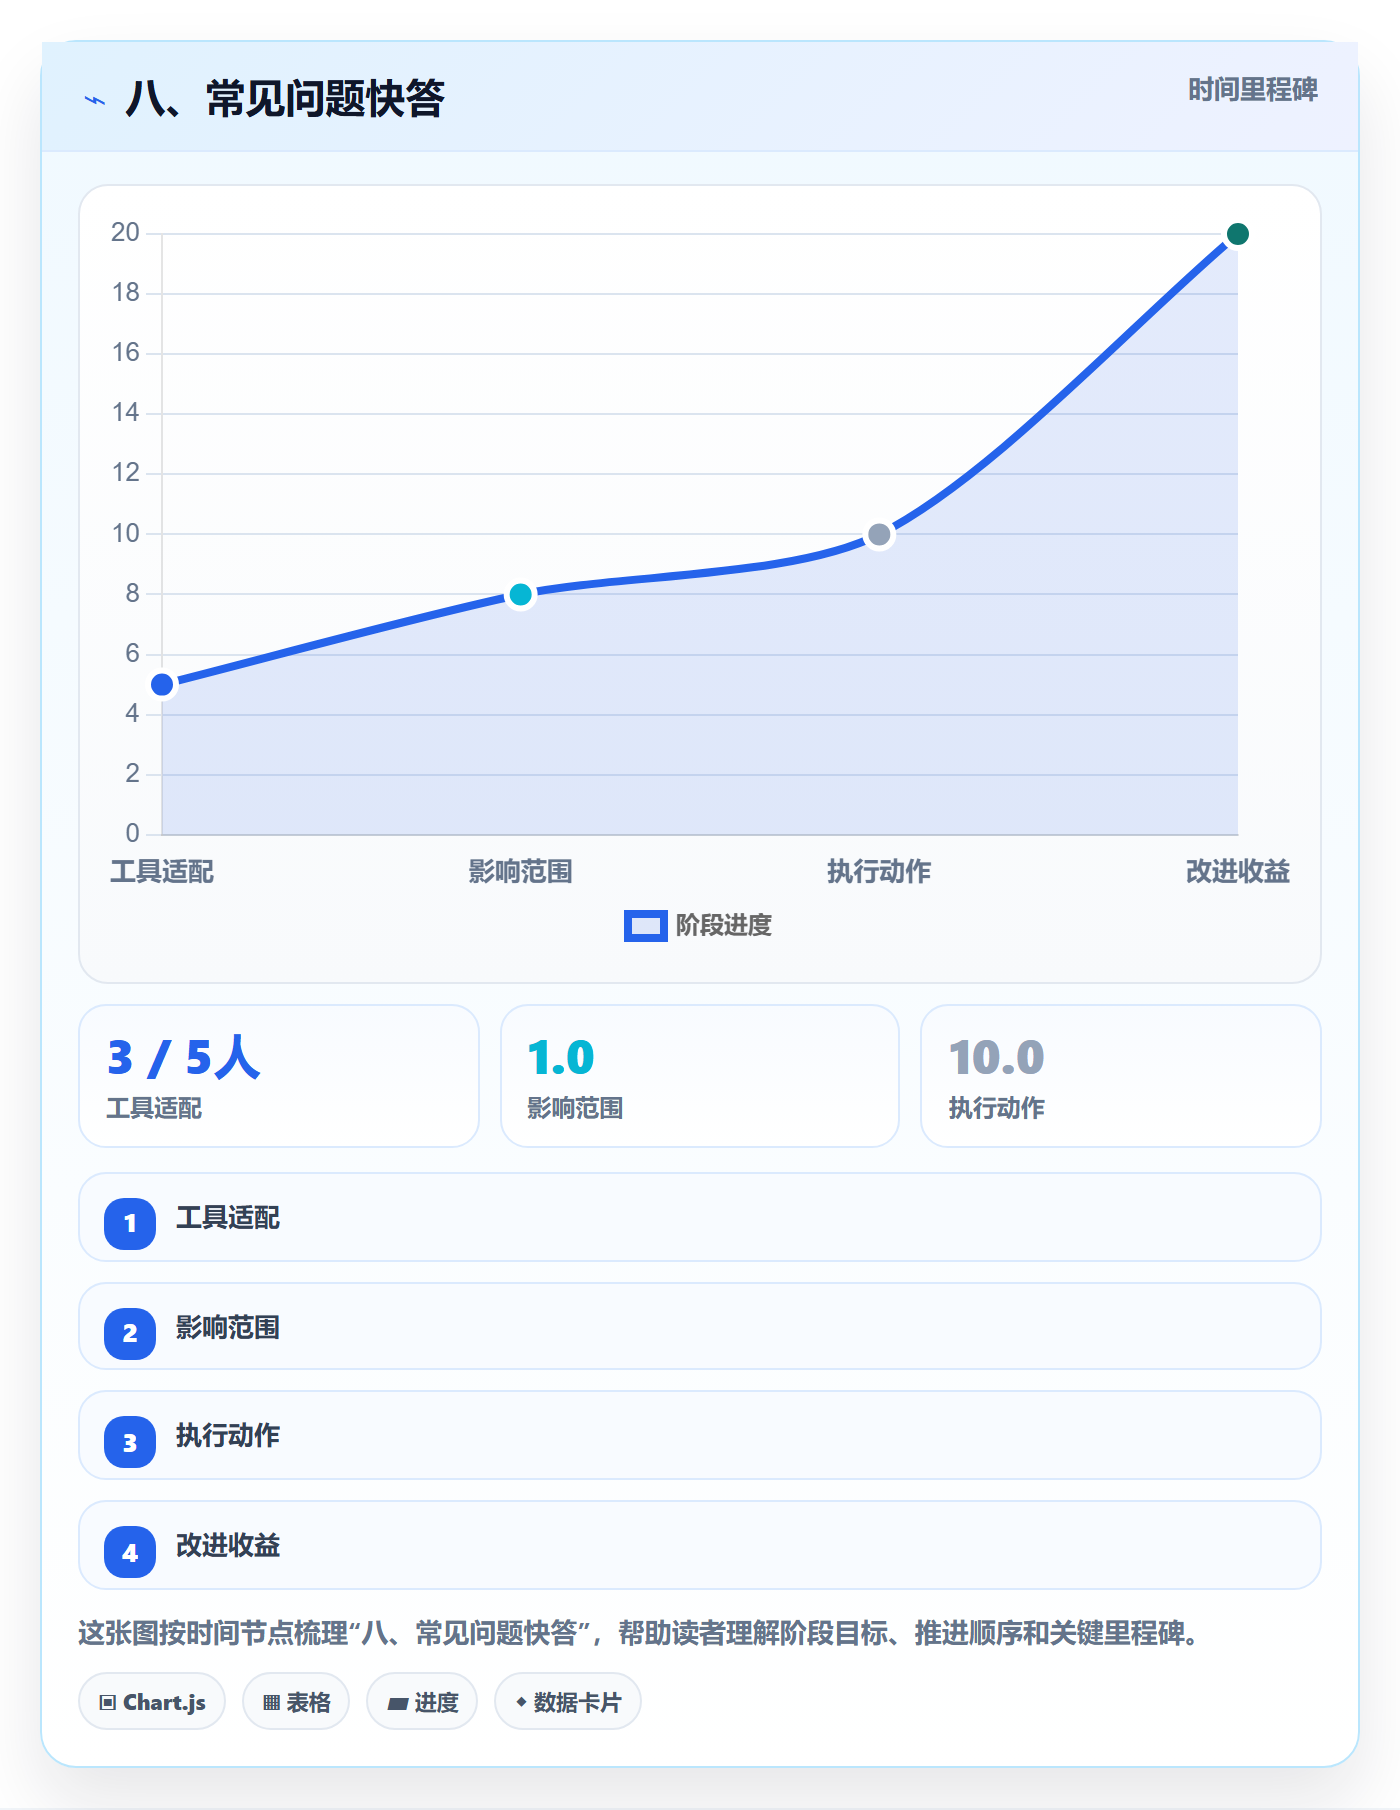Image resolution: width=1400 pixels, height=1810 pixels.
Task: Click the y-axis value 10
Action: point(126,534)
